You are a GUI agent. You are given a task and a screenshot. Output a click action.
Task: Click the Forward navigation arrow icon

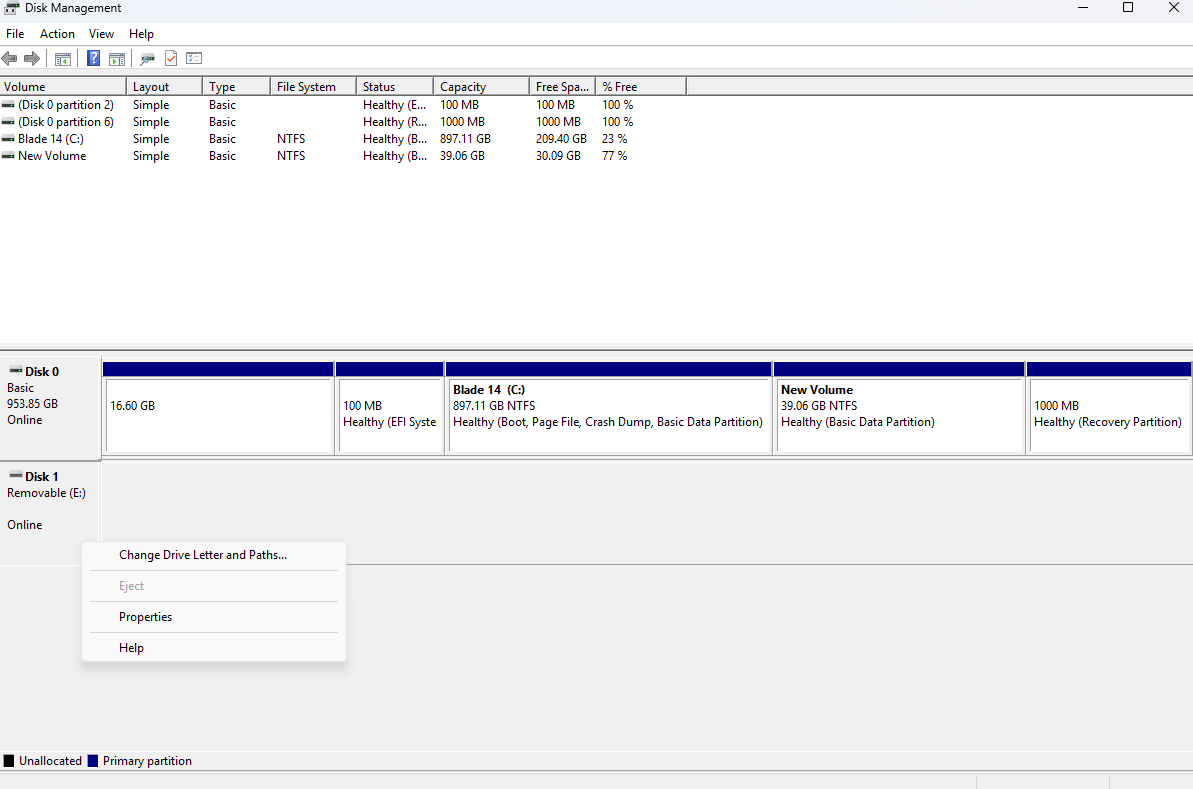[31, 57]
